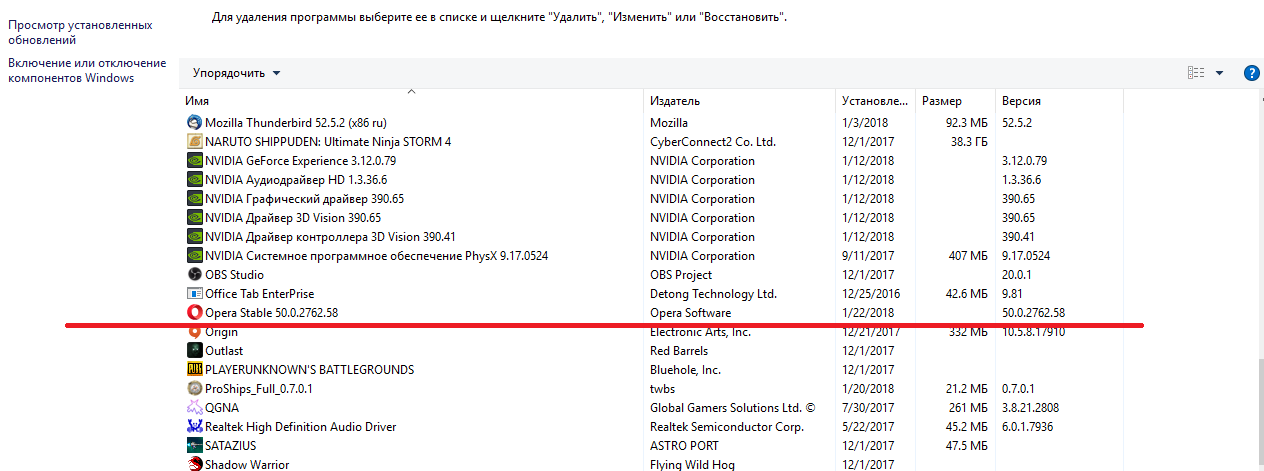The image size is (1264, 471).
Task: Expand the view options dropdown arrow
Action: tap(1219, 73)
